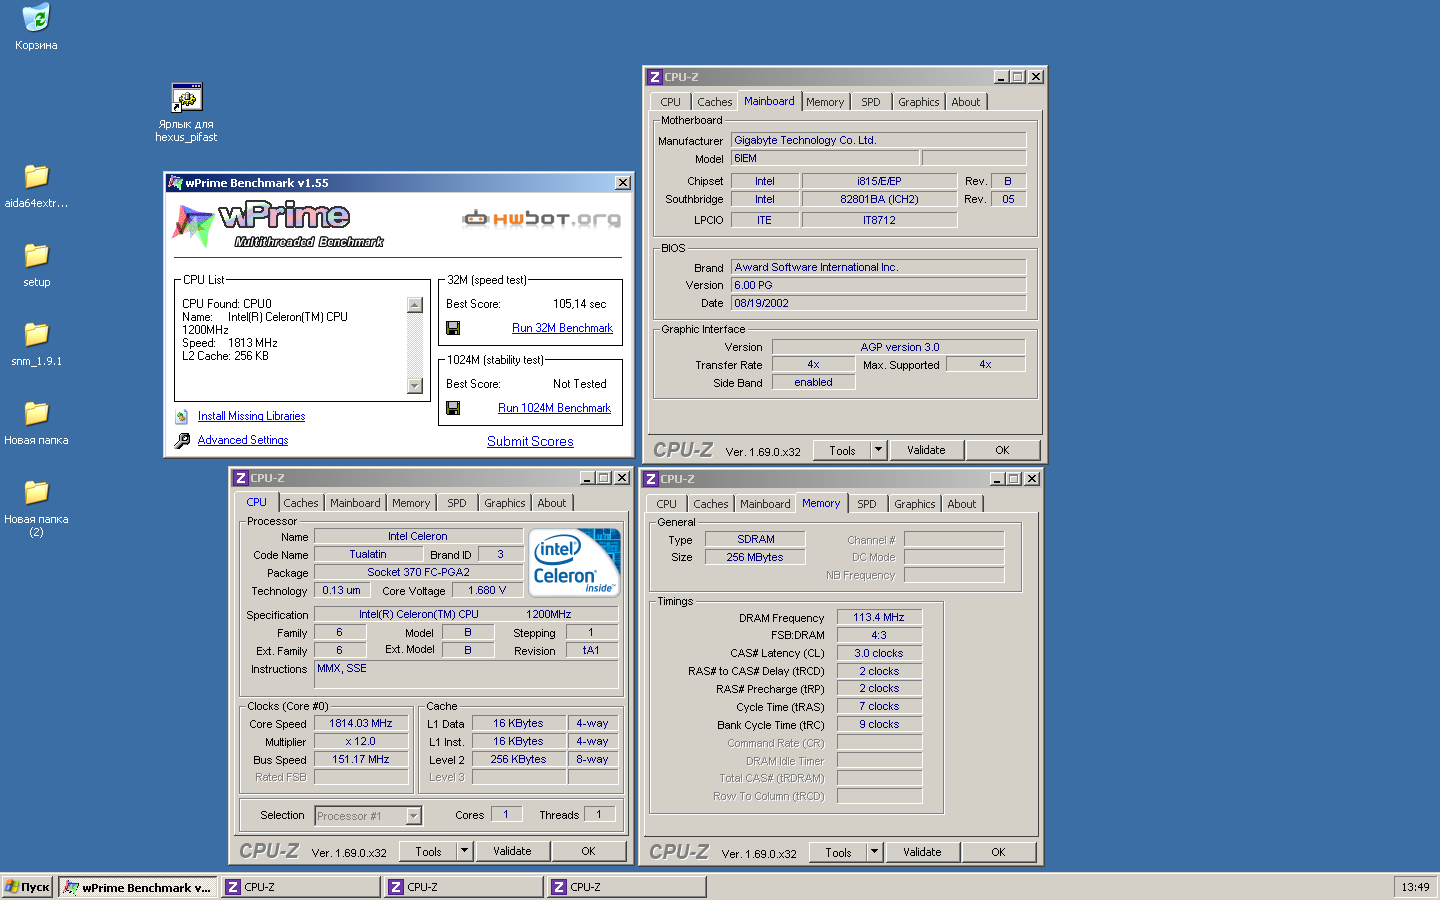Run the 1024M Benchmark
The height and width of the screenshot is (900, 1440).
[x=554, y=408]
